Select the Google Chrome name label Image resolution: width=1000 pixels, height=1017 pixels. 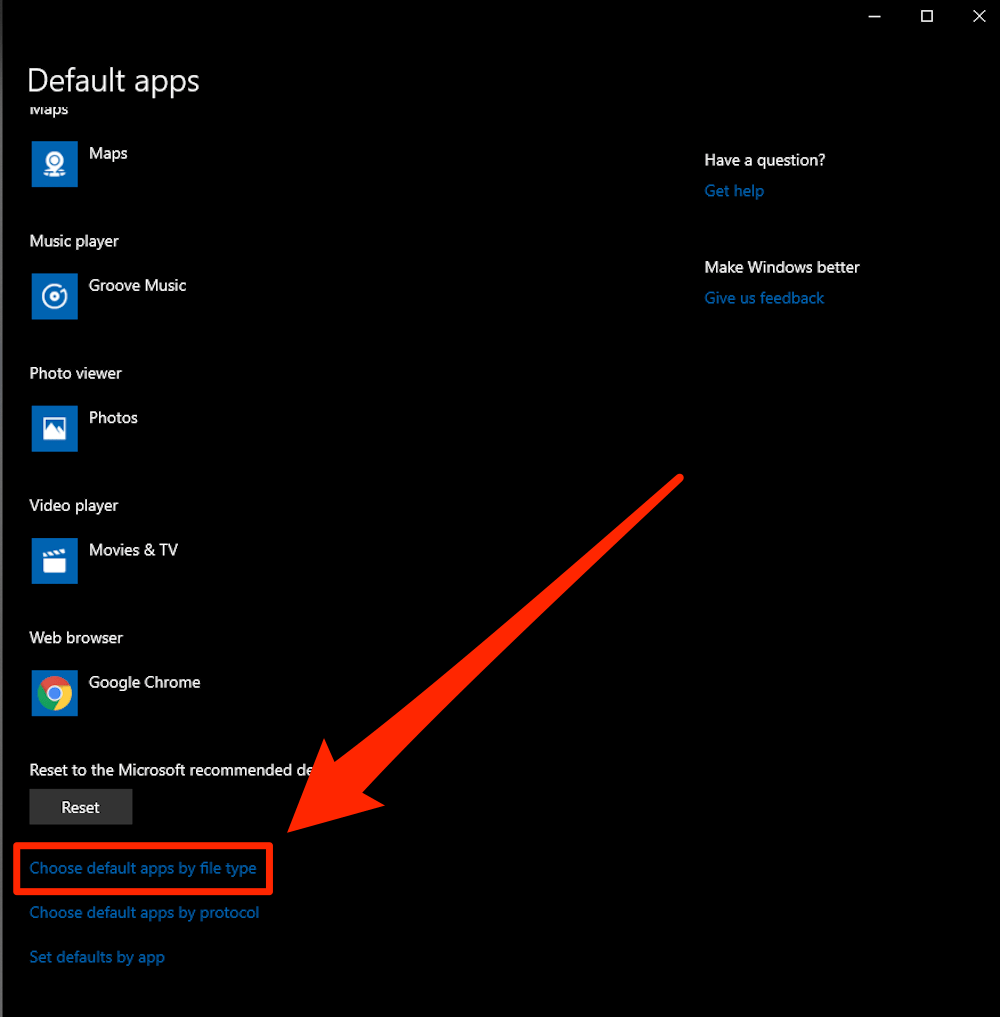point(145,683)
